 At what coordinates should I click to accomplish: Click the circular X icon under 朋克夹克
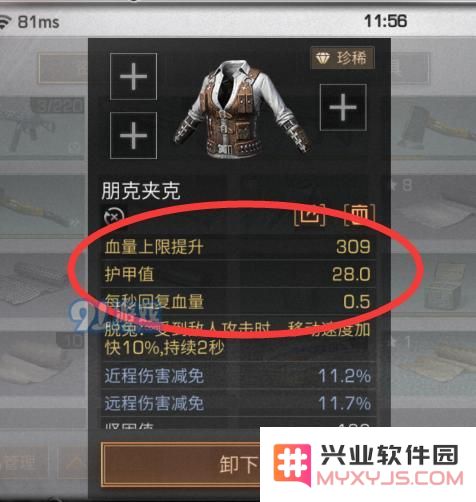[114, 217]
